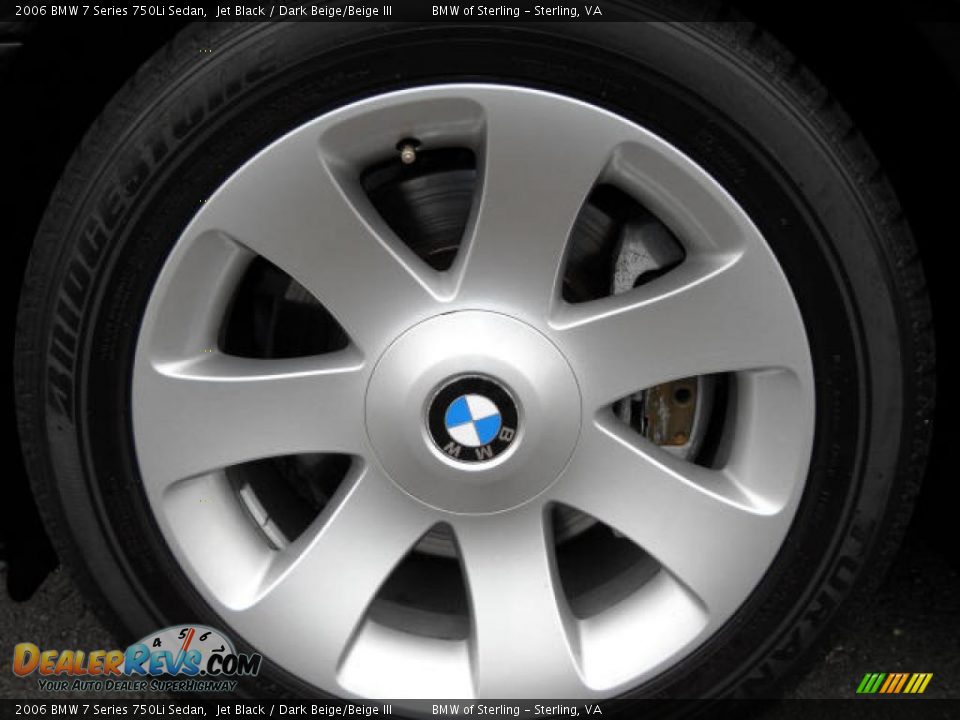Click the DealerRevs.com logo
This screenshot has height=720, width=960.
137,659
